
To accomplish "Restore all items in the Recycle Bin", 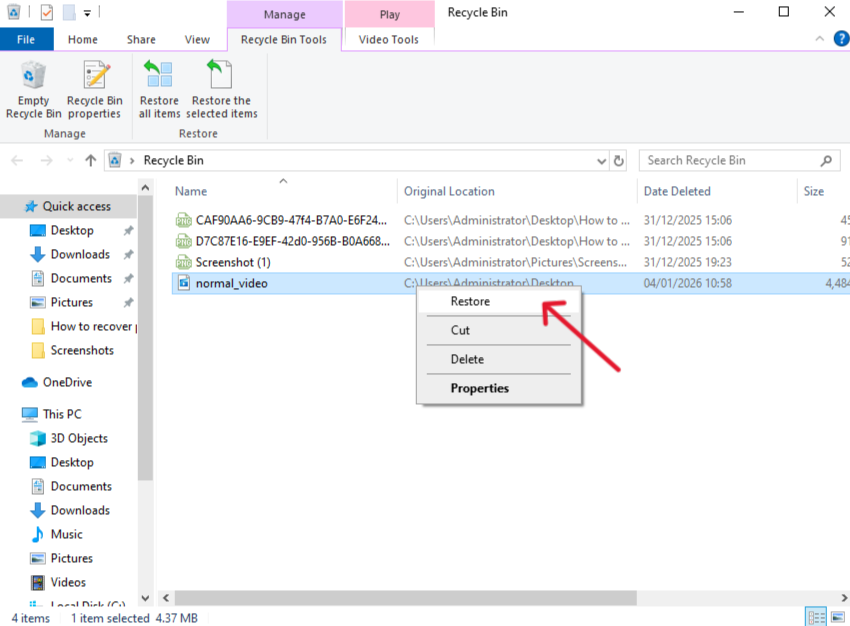I will point(158,90).
